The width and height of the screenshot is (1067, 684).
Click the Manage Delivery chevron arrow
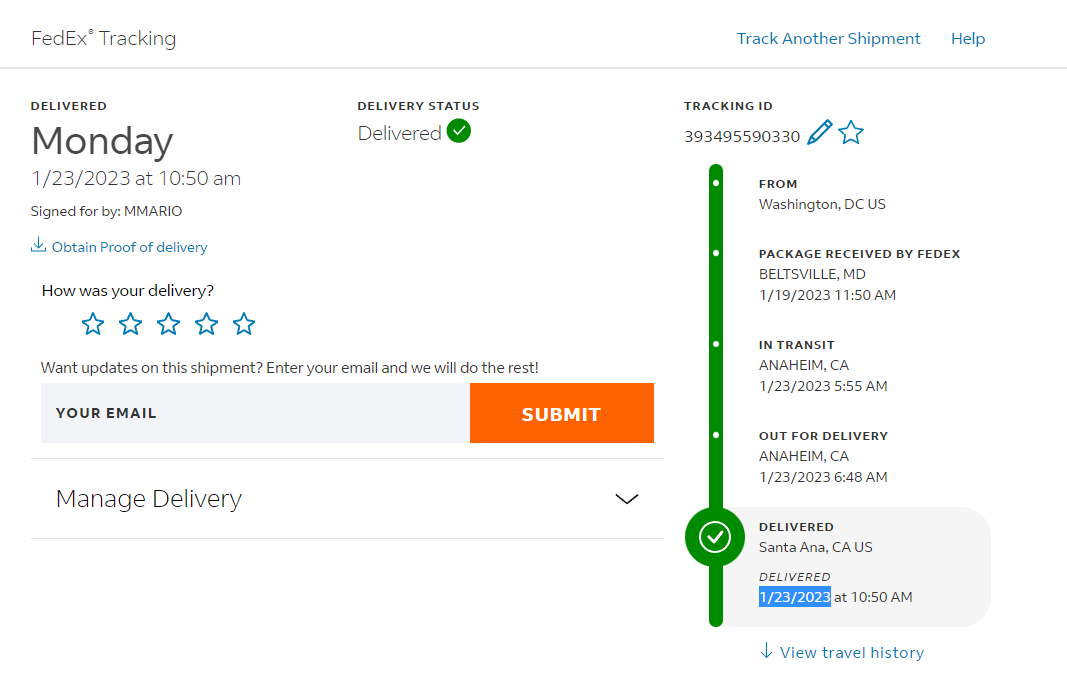tap(627, 499)
